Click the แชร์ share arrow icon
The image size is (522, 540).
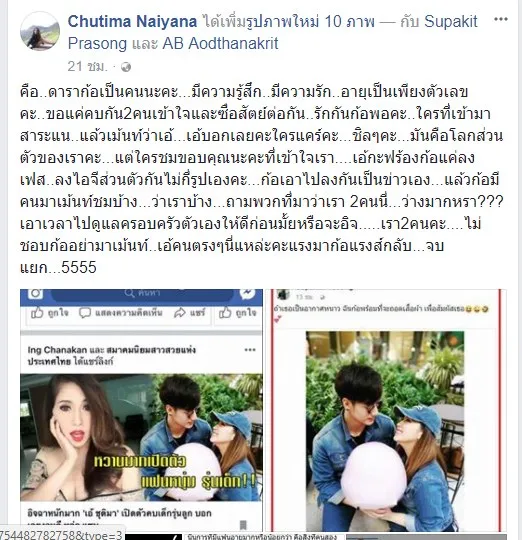(180, 313)
